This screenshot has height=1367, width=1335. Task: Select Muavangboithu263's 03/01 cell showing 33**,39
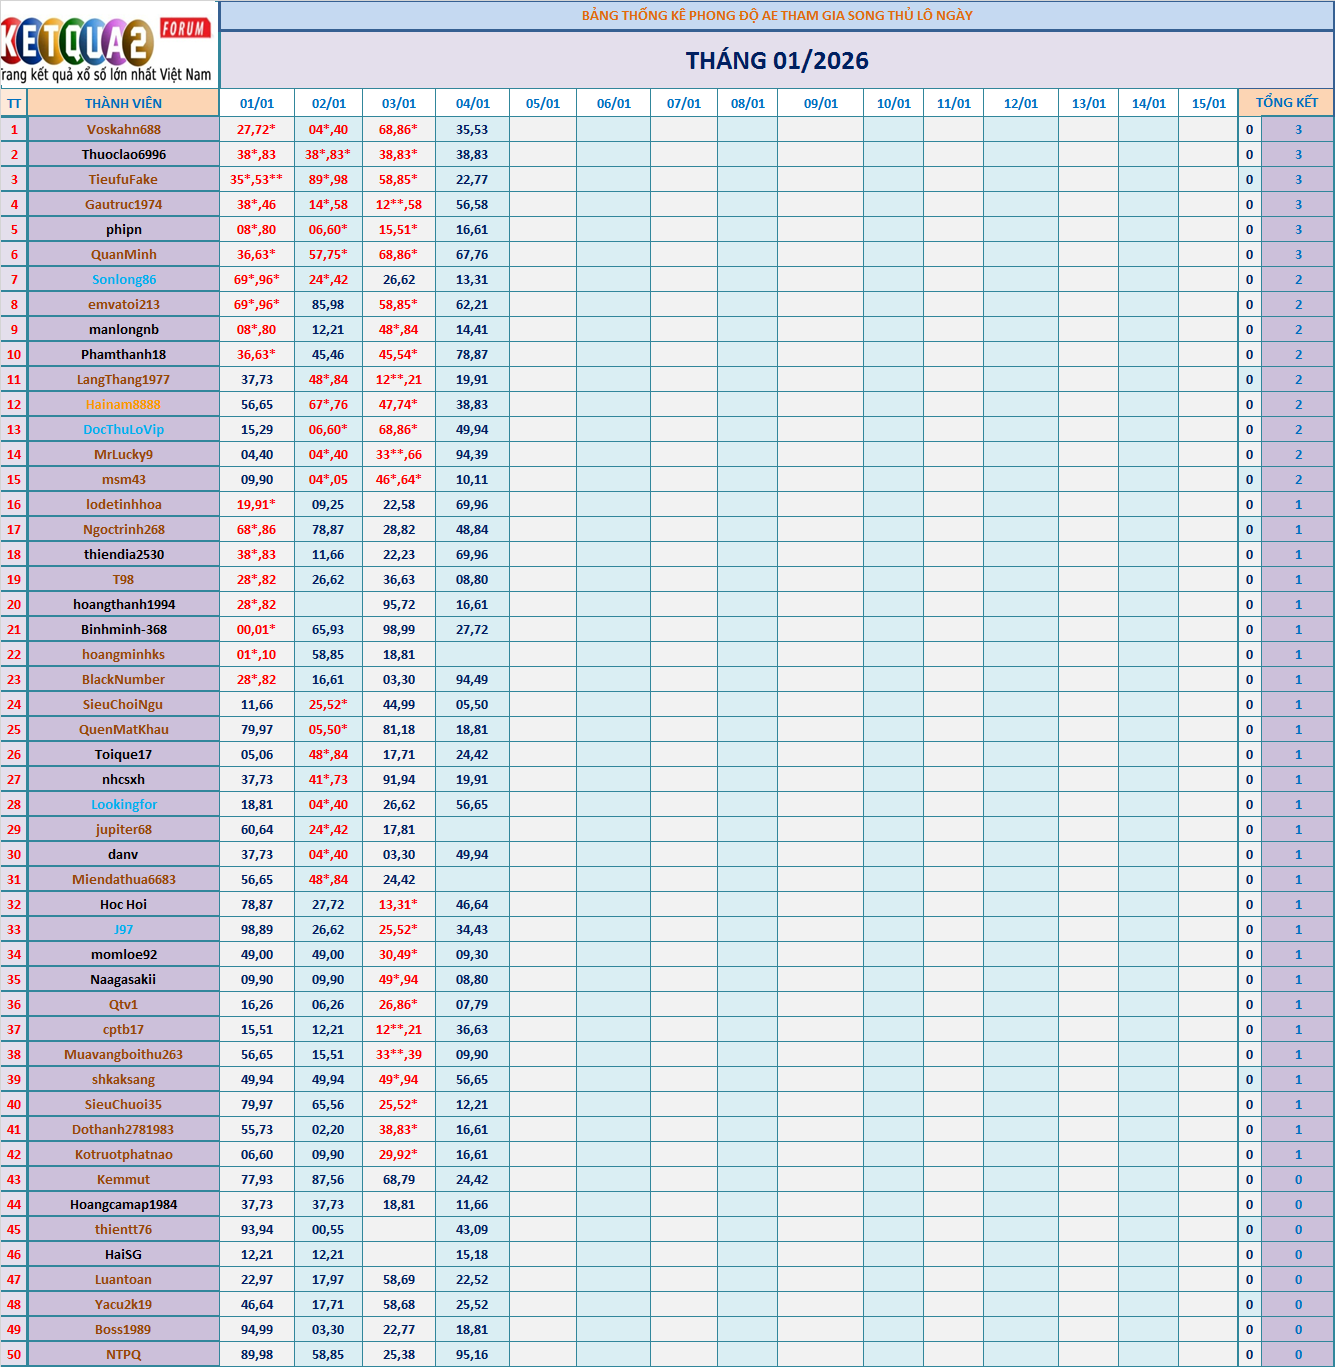[399, 1054]
